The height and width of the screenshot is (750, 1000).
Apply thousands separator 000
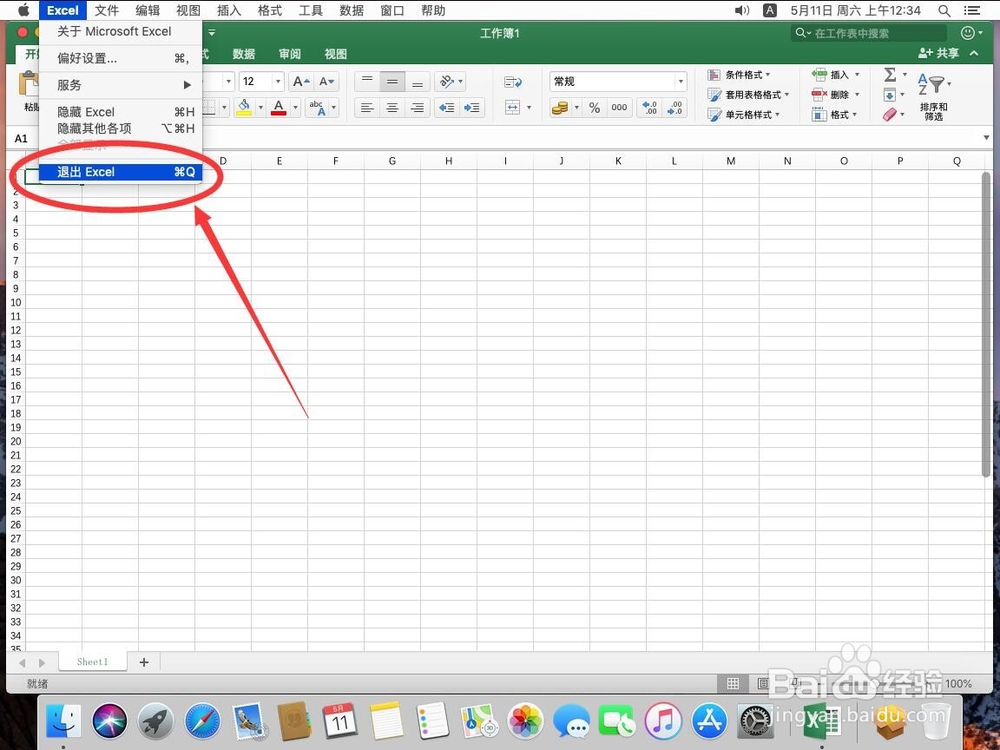tap(619, 108)
